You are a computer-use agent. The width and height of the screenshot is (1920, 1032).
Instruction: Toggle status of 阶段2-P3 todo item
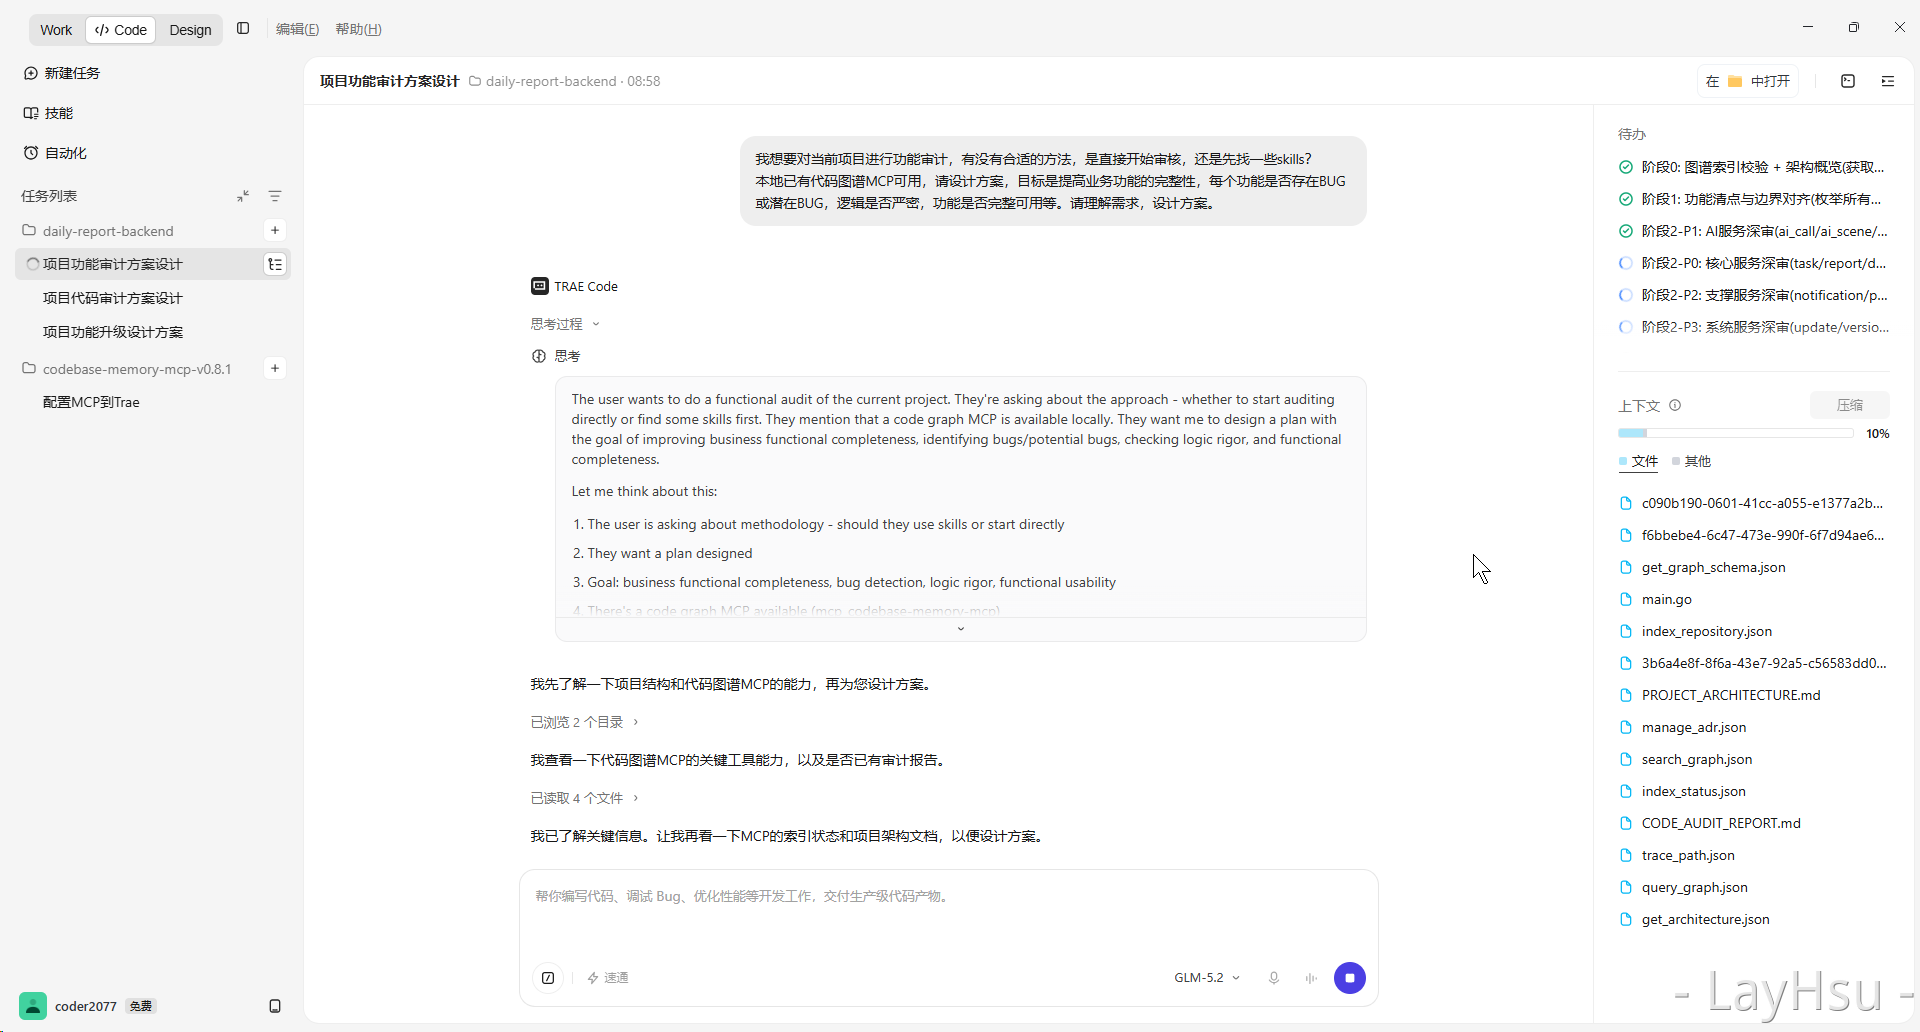tap(1626, 327)
